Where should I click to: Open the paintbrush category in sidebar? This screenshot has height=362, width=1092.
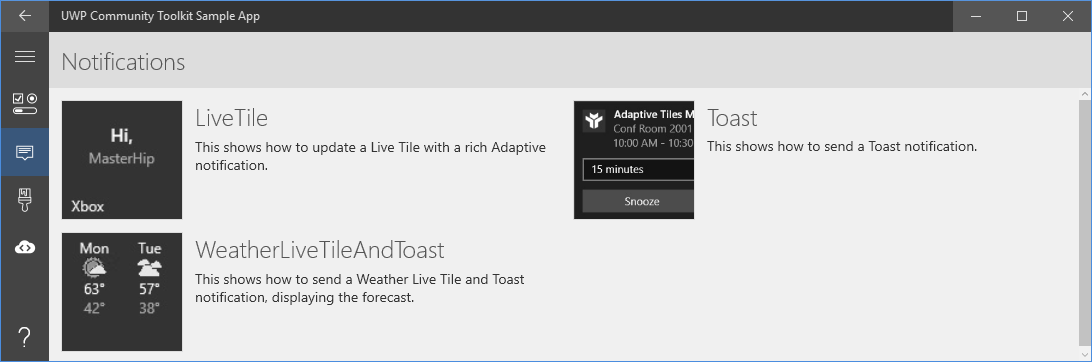pos(24,200)
